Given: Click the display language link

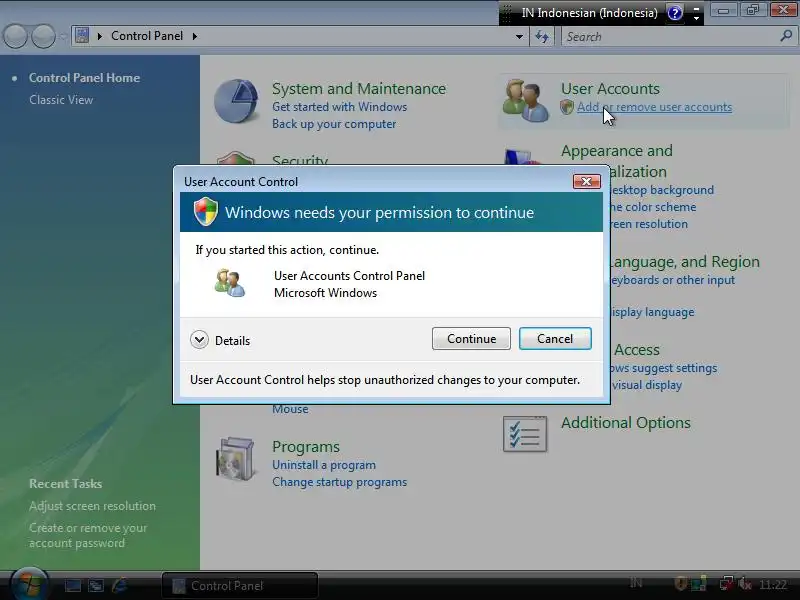Looking at the screenshot, I should point(653,312).
